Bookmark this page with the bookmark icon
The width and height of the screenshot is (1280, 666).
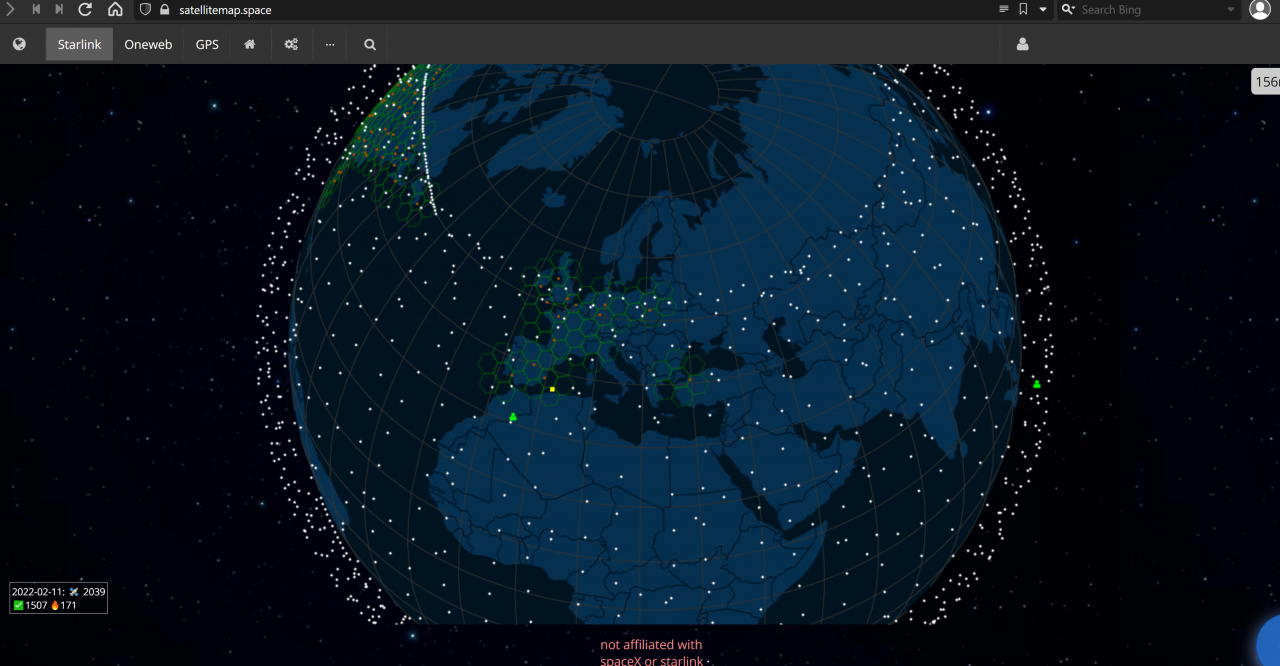pos(1023,9)
